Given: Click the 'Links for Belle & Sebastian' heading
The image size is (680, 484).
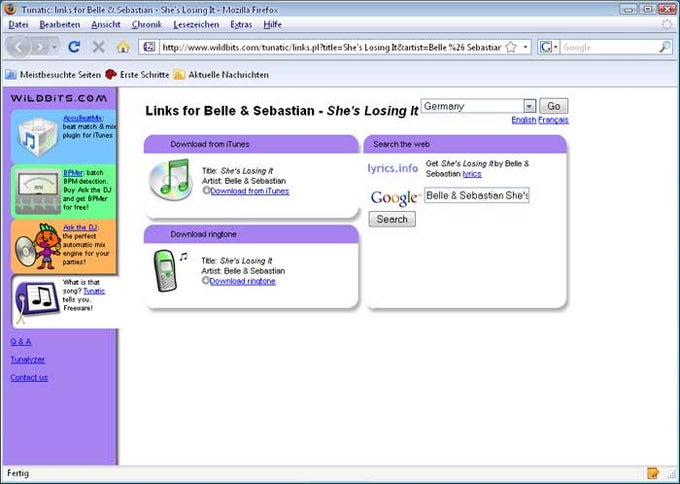Looking at the screenshot, I should coord(282,111).
